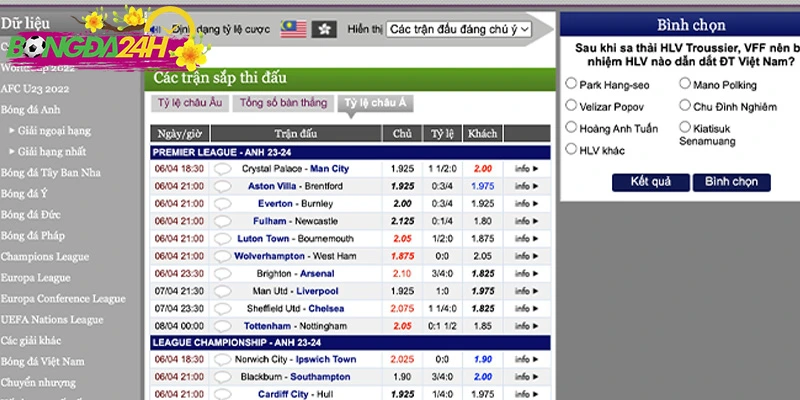Open Chuyển nhượng sidebar link
Viewport: 800px width, 400px height.
[38, 383]
